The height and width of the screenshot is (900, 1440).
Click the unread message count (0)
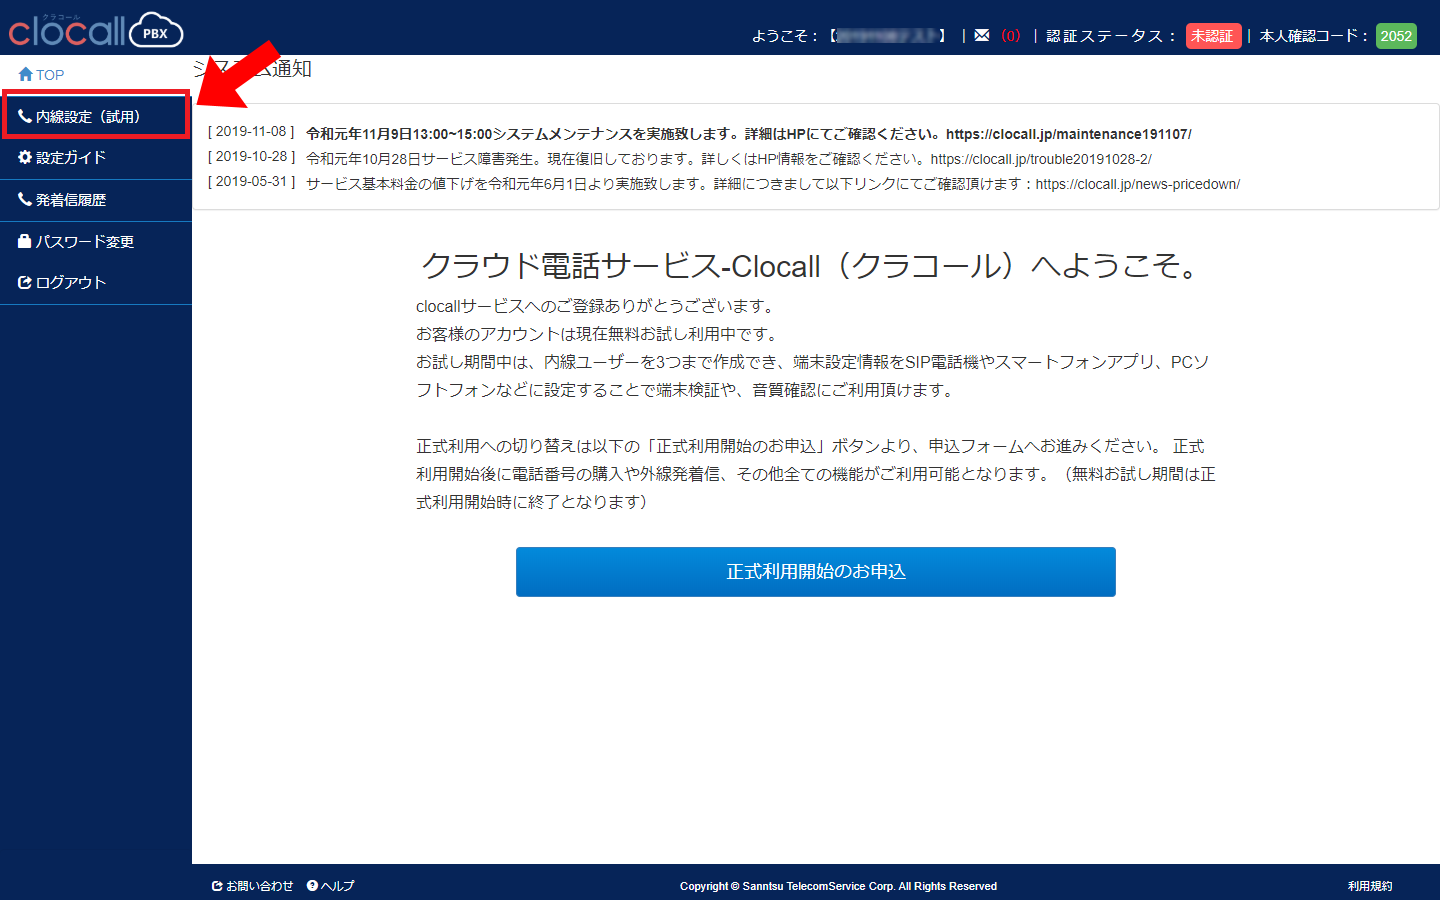tap(1011, 36)
